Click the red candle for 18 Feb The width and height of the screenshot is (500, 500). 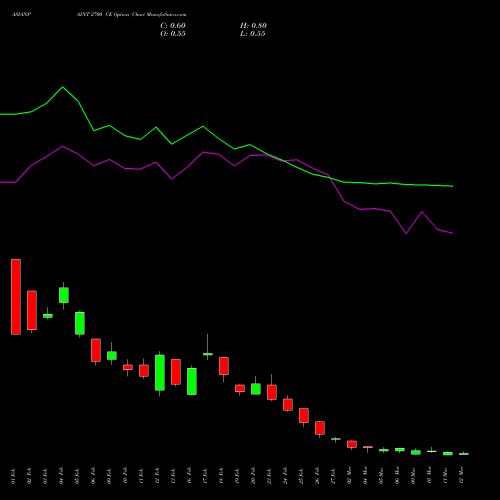point(224,366)
